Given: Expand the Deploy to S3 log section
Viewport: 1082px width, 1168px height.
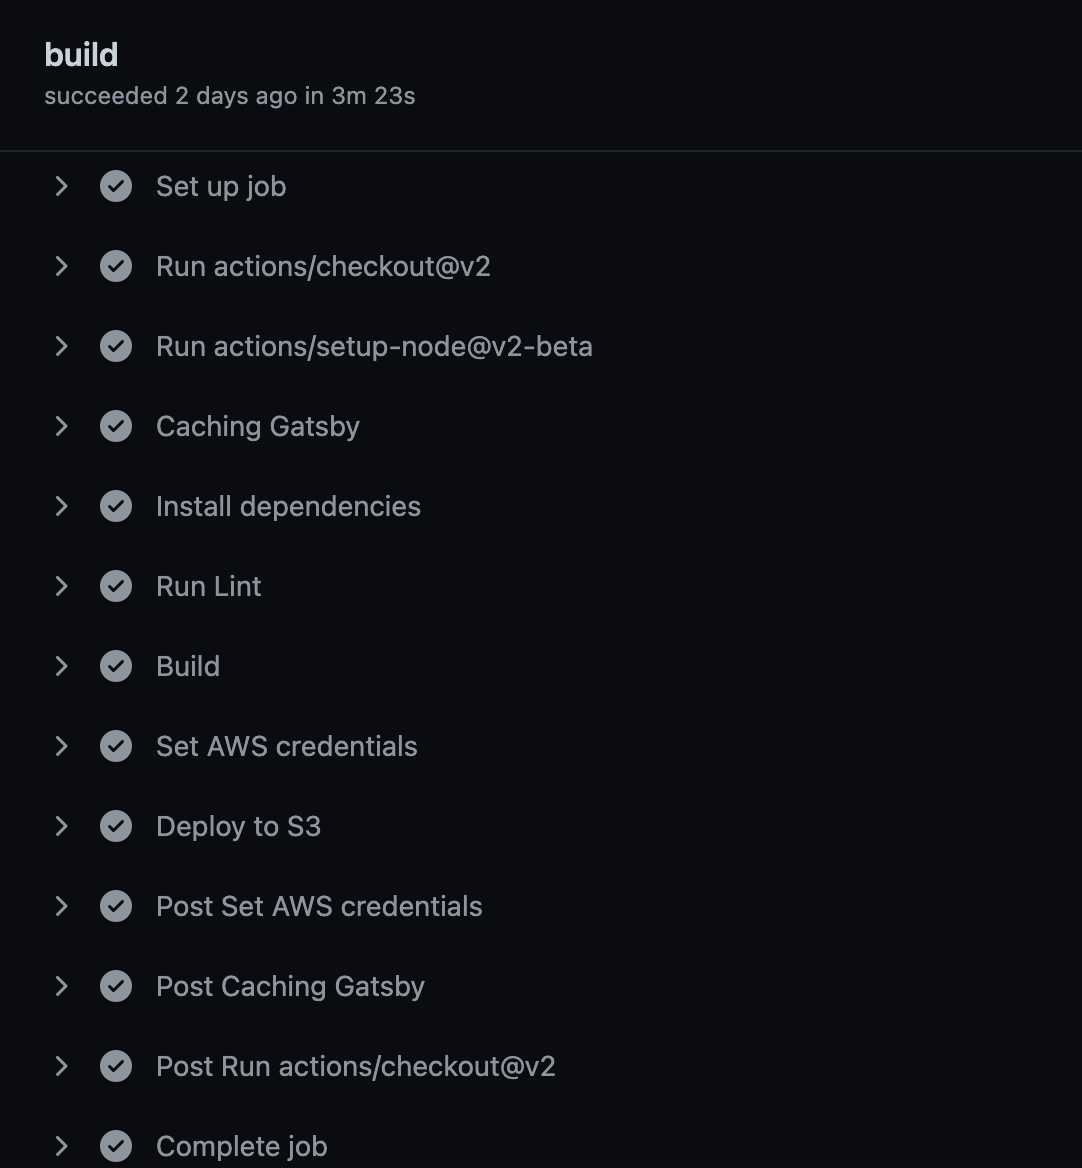Looking at the screenshot, I should [61, 826].
